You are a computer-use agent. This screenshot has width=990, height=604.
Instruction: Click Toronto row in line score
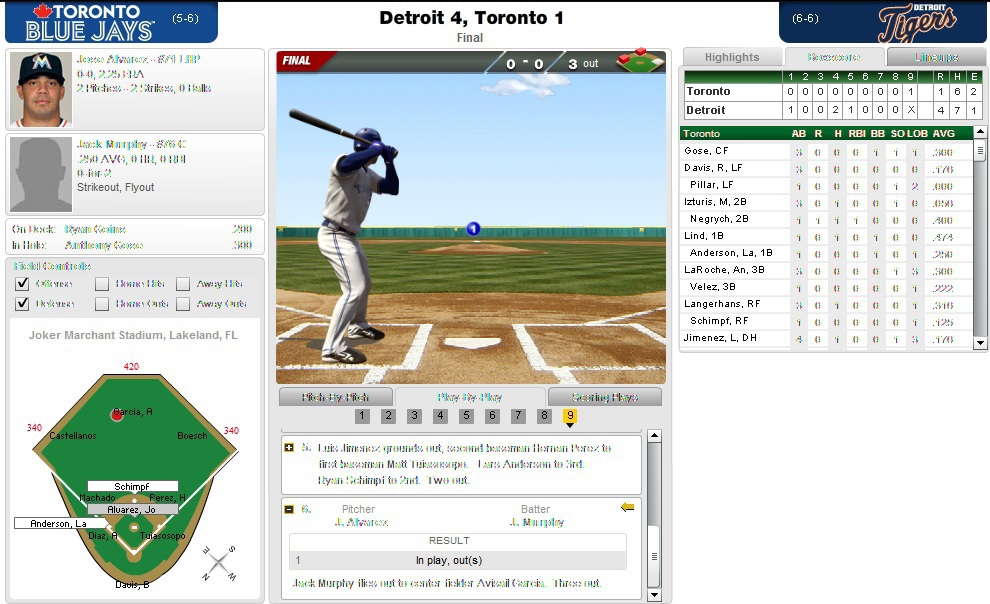pos(833,92)
